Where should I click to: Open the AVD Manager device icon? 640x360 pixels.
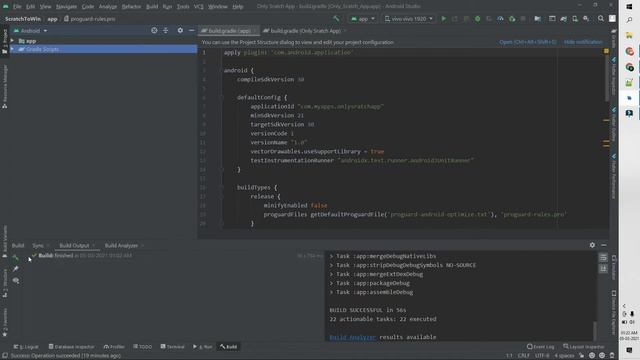pyautogui.click(x=575, y=19)
